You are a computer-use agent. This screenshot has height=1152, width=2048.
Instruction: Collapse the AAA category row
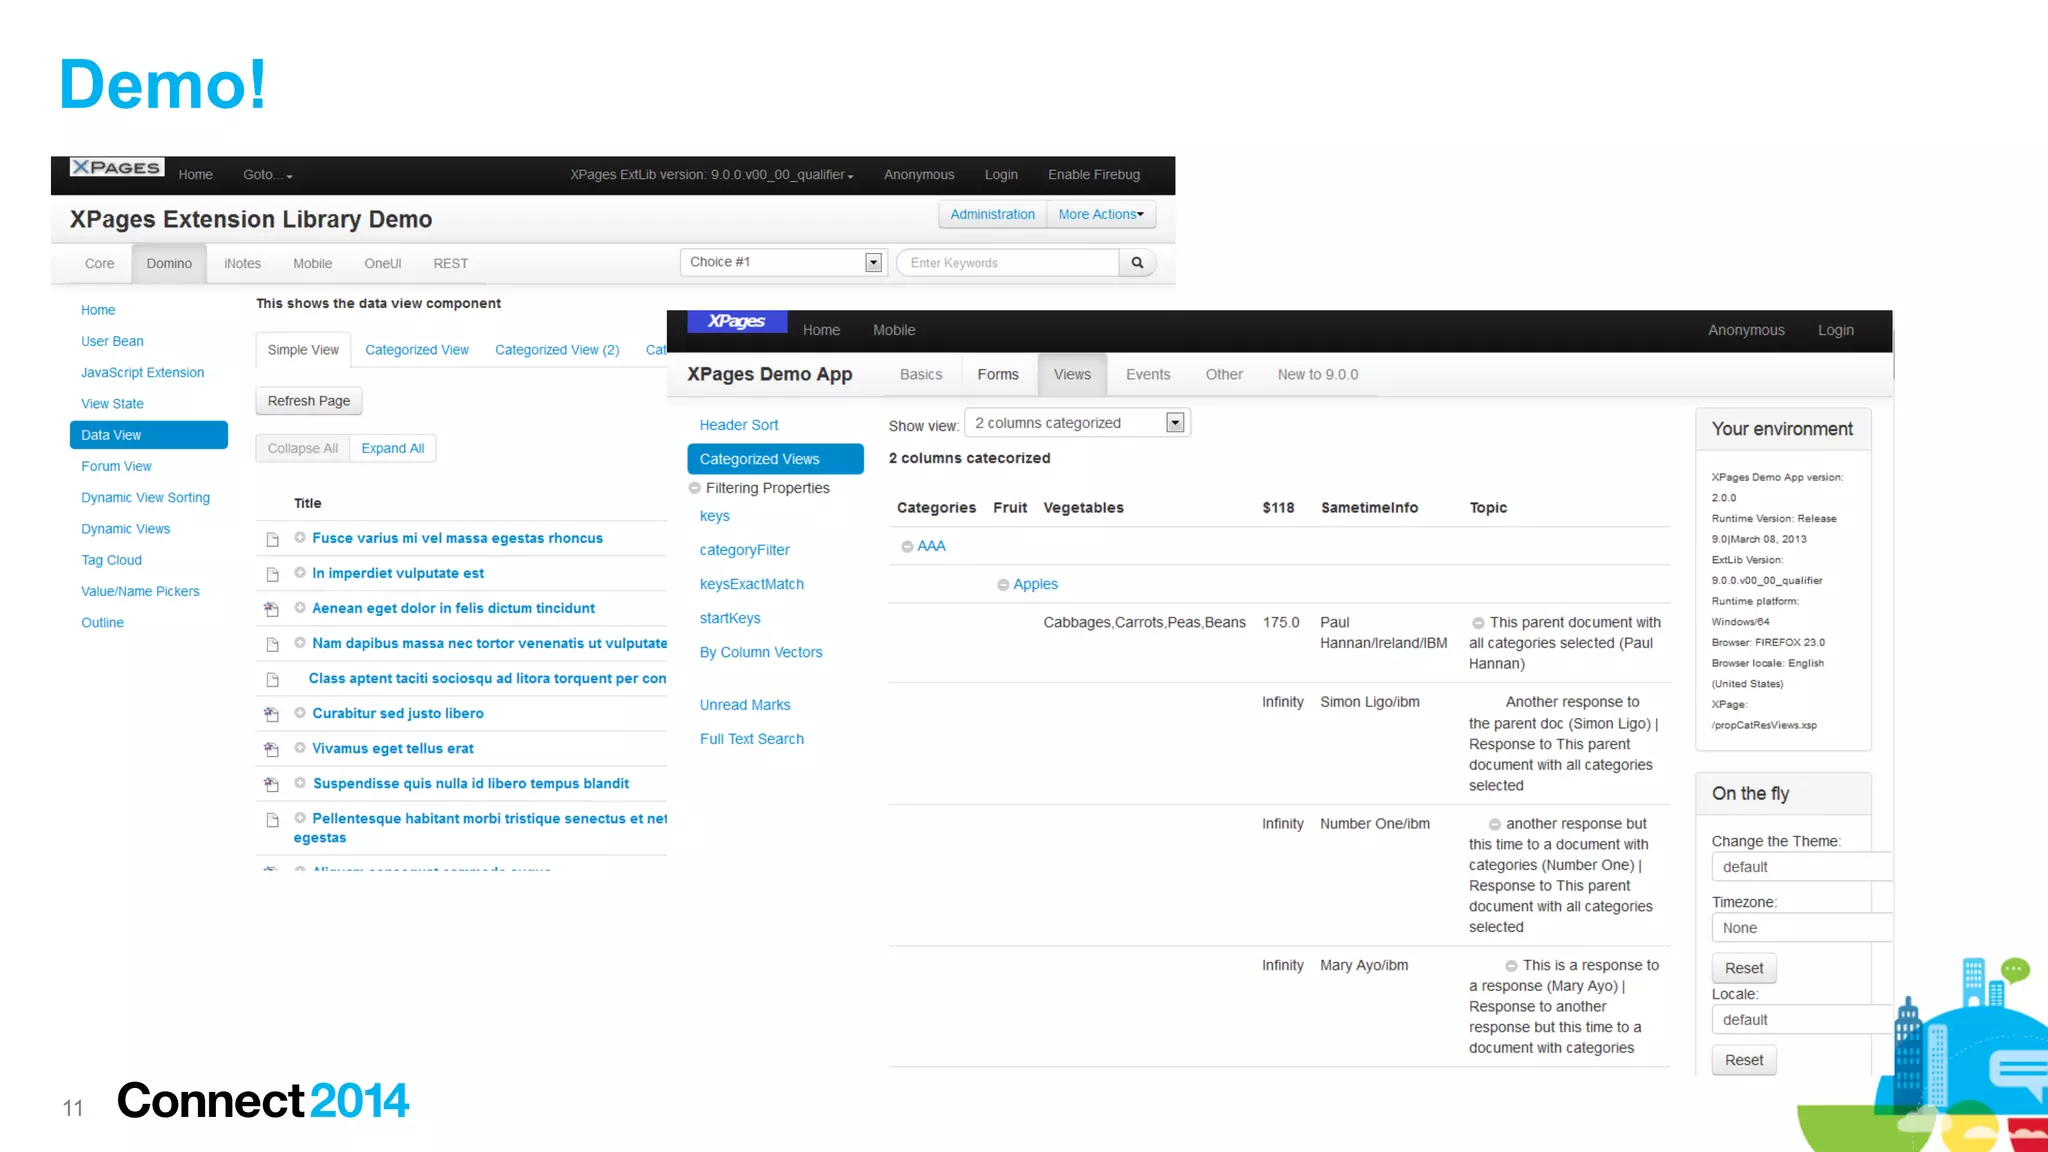(907, 547)
